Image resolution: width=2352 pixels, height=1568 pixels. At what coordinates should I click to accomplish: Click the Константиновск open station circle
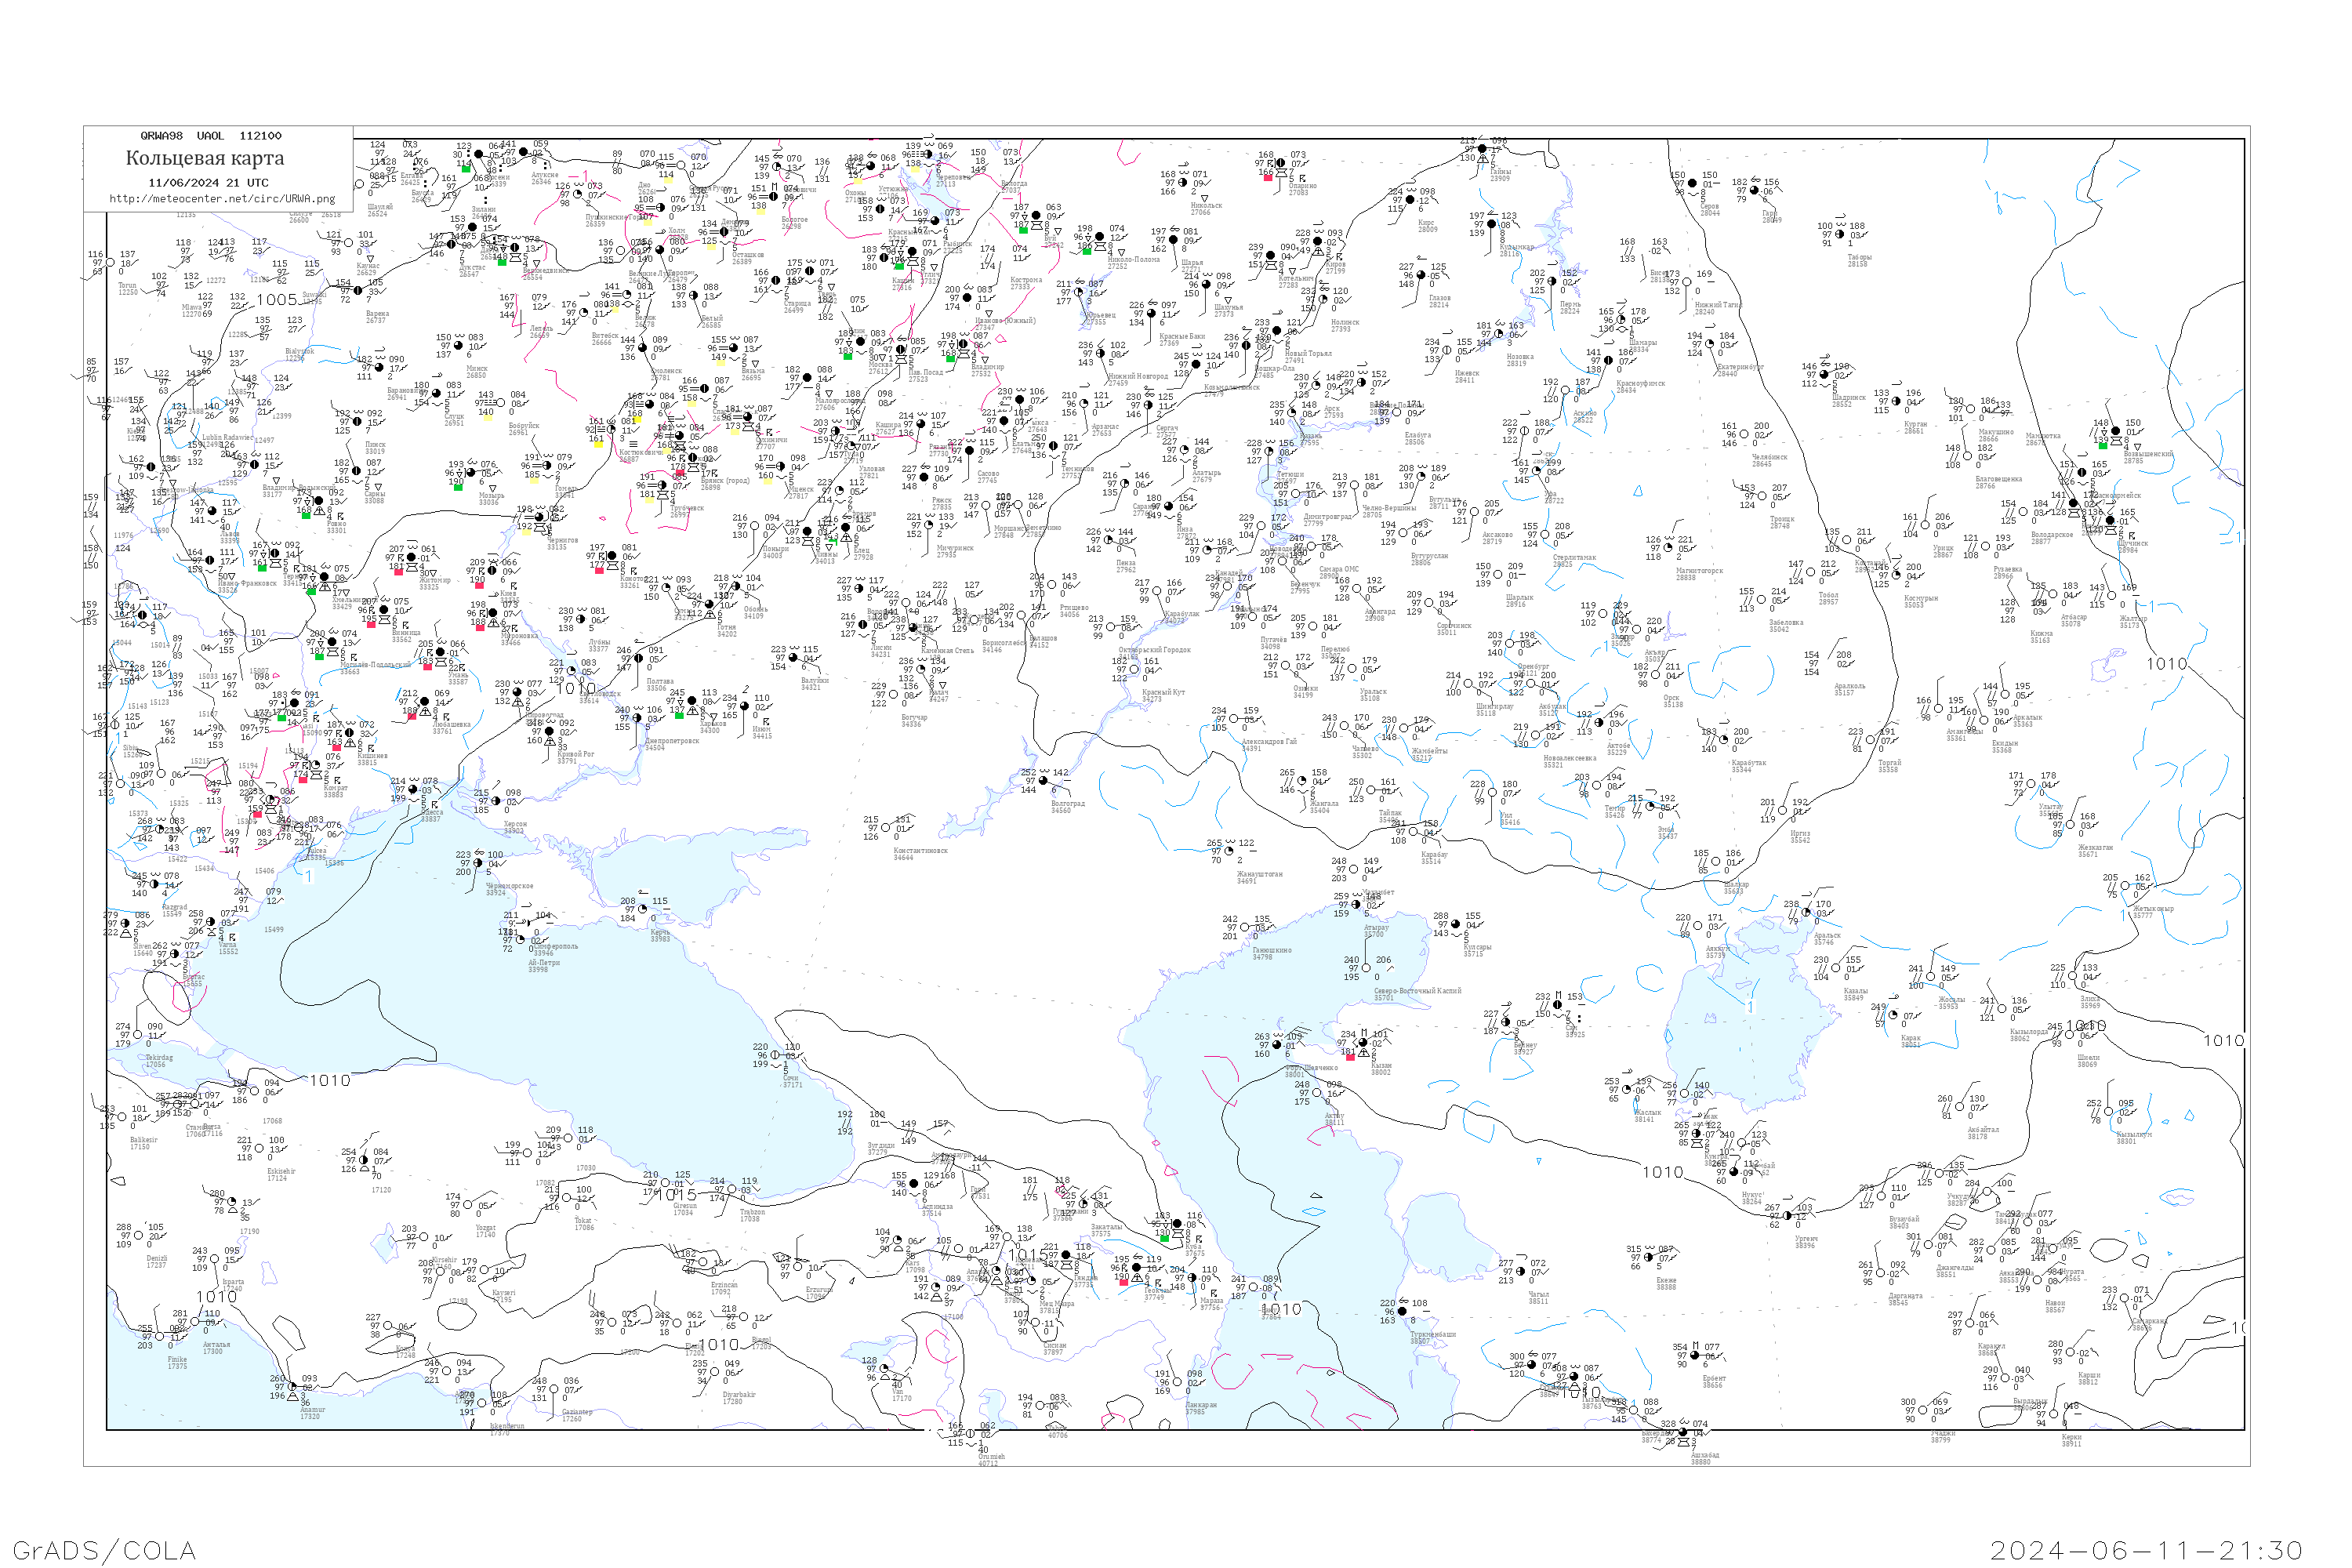(x=886, y=828)
